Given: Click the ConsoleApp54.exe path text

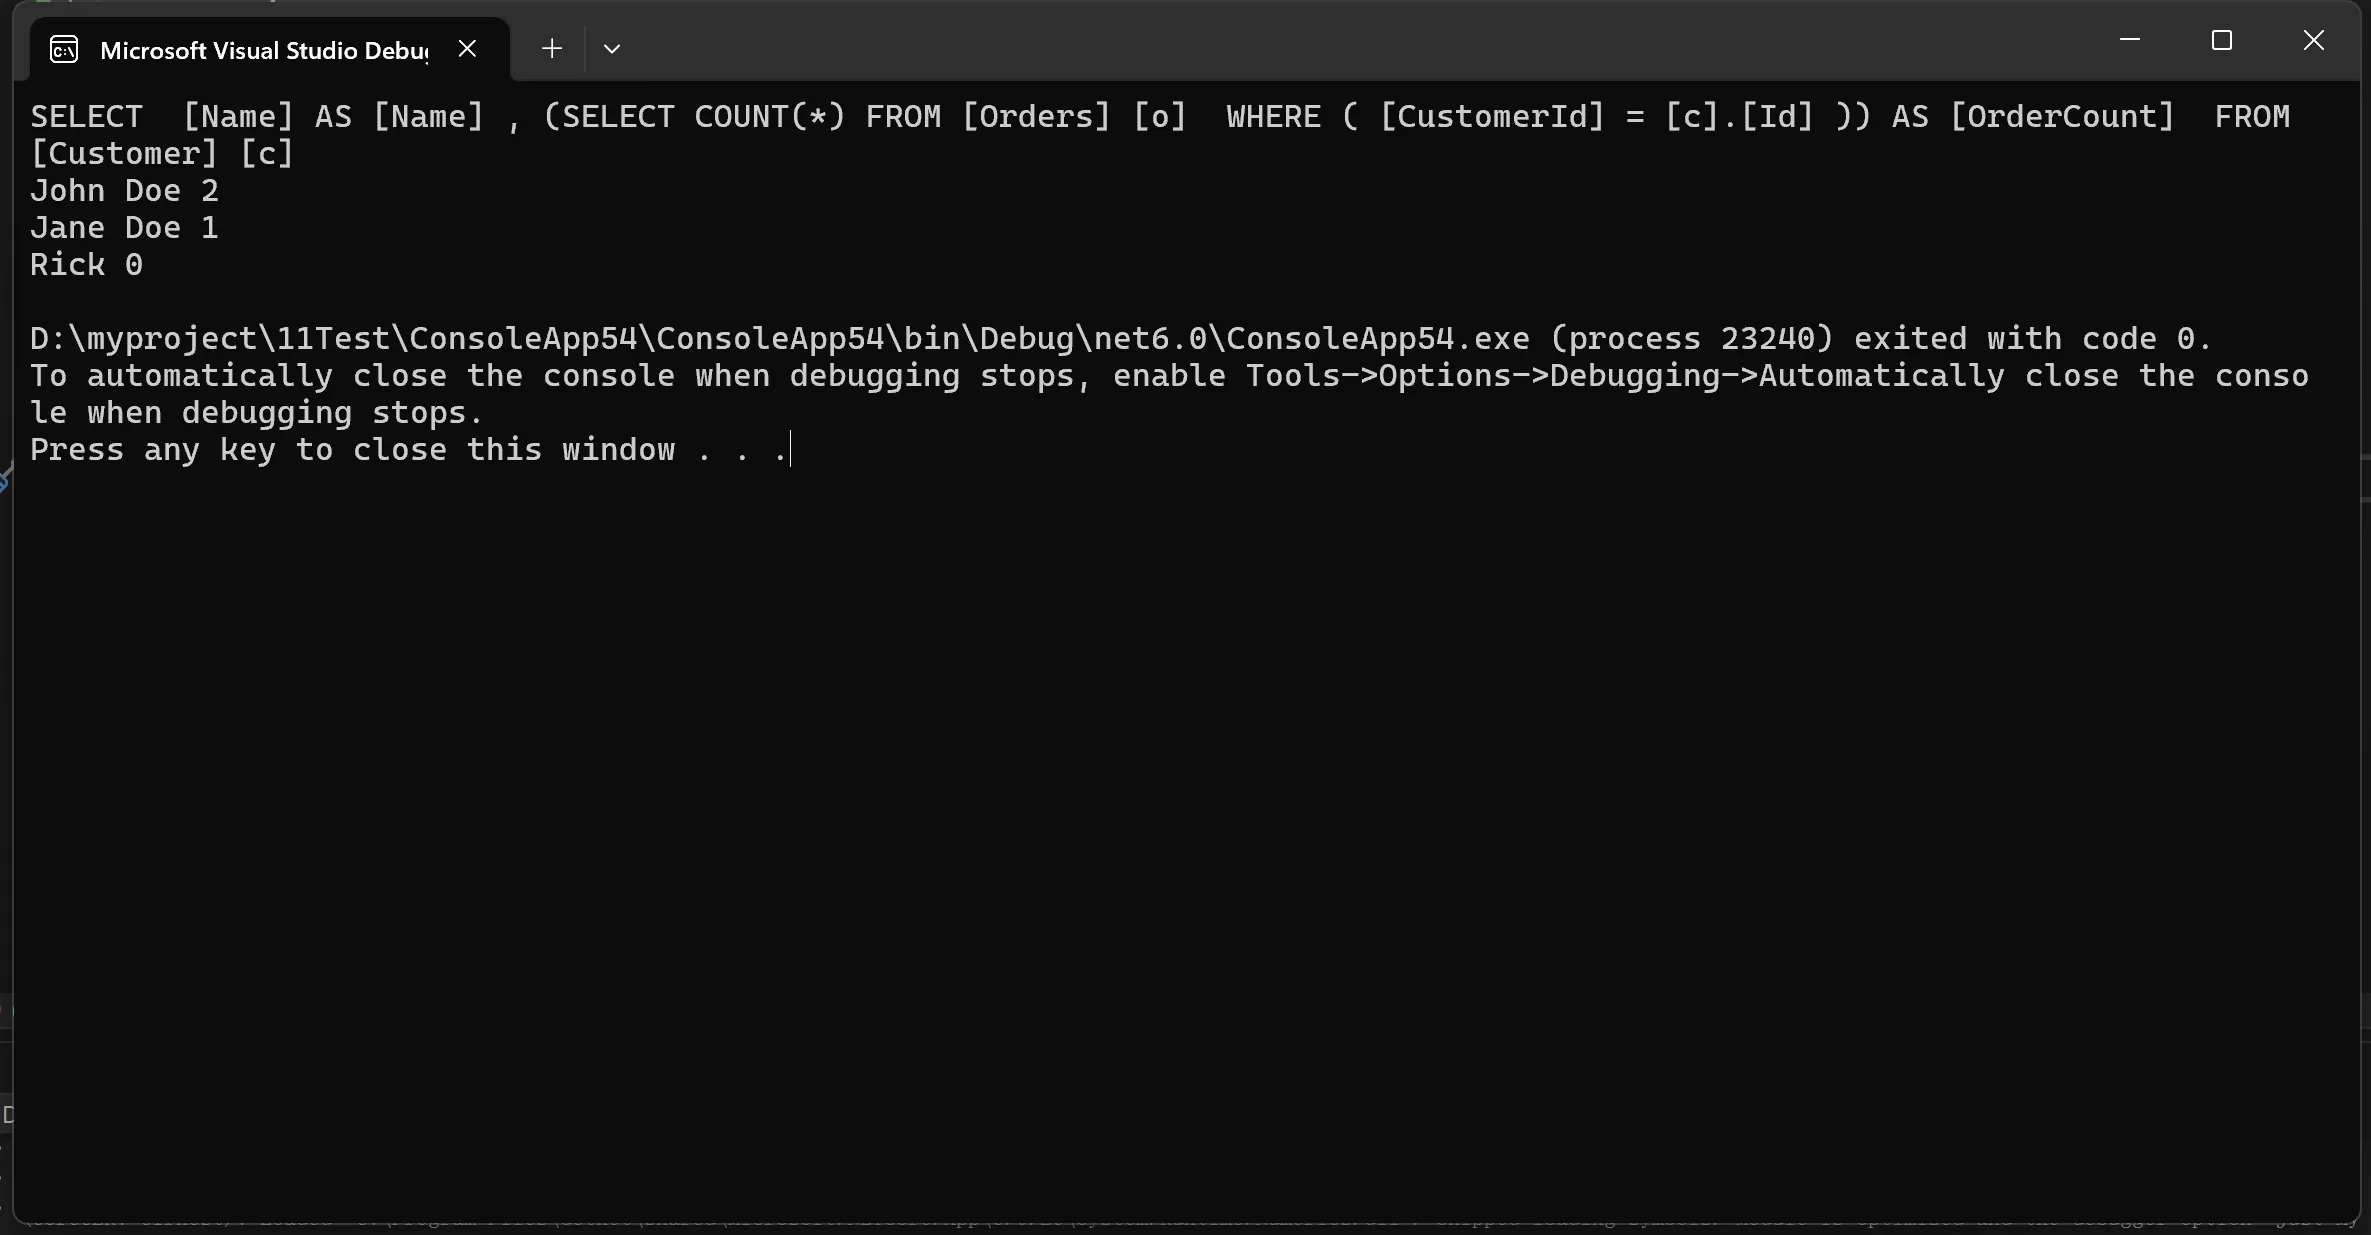Looking at the screenshot, I should [x=780, y=338].
